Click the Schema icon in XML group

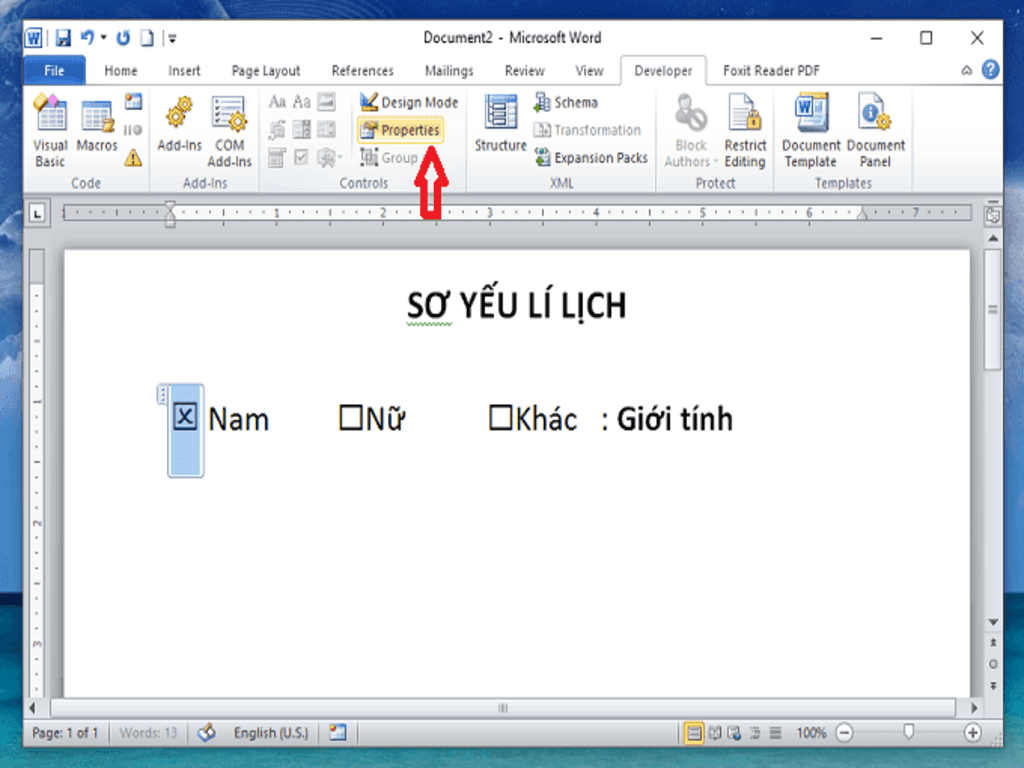[566, 101]
